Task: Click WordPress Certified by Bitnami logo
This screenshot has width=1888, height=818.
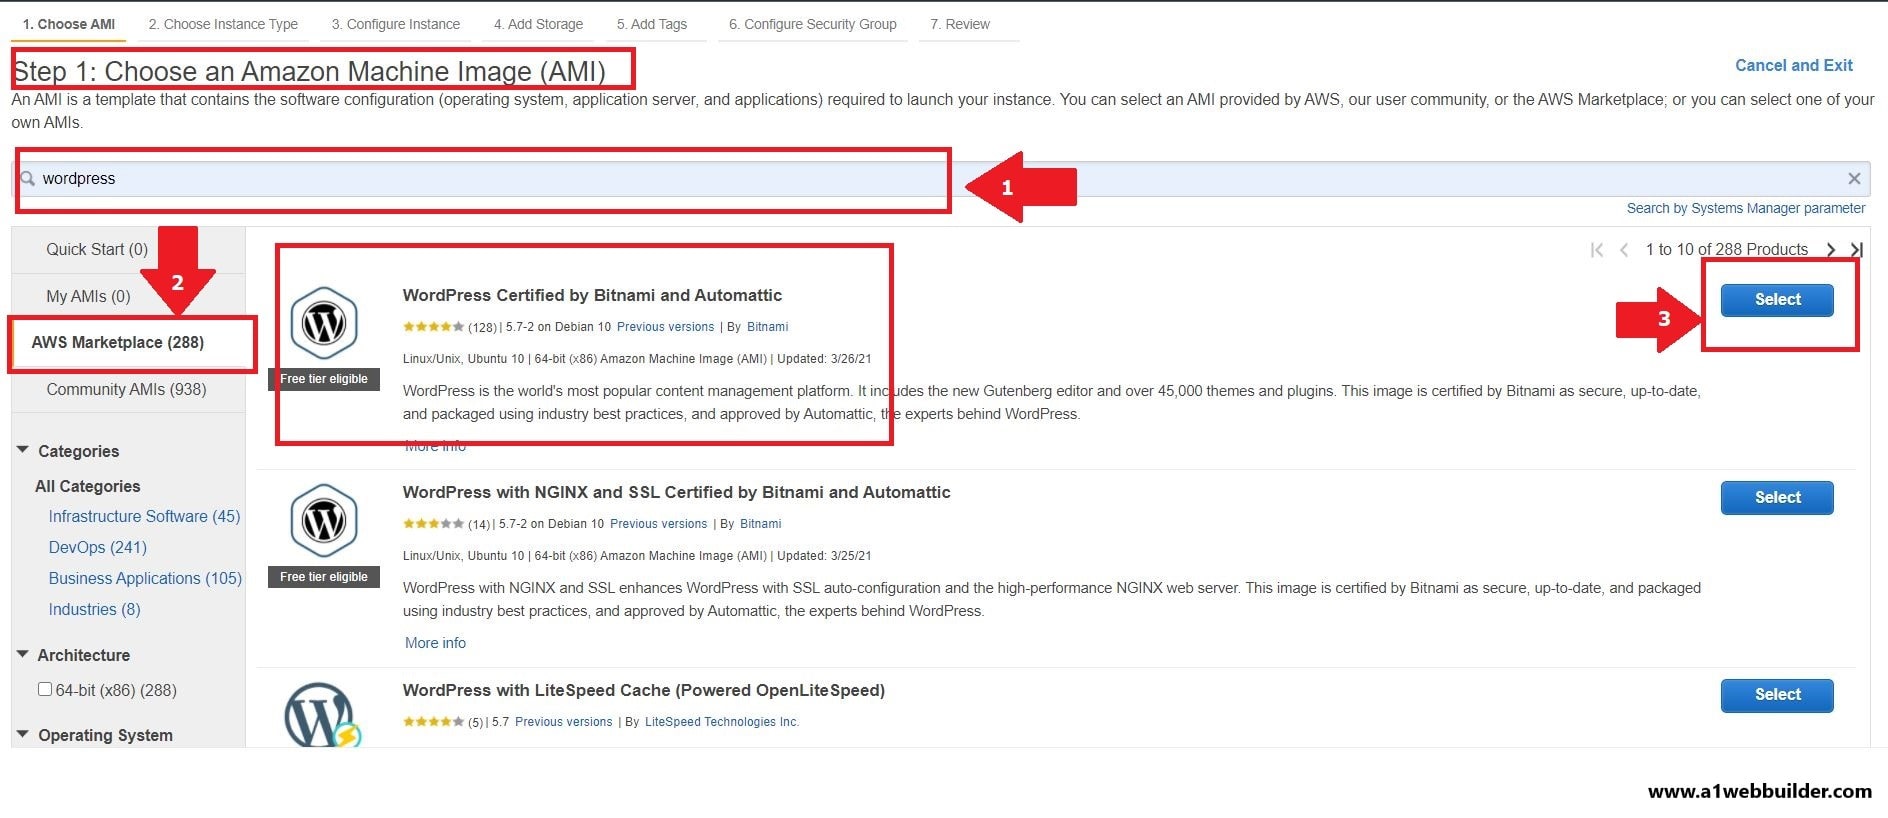Action: point(324,323)
